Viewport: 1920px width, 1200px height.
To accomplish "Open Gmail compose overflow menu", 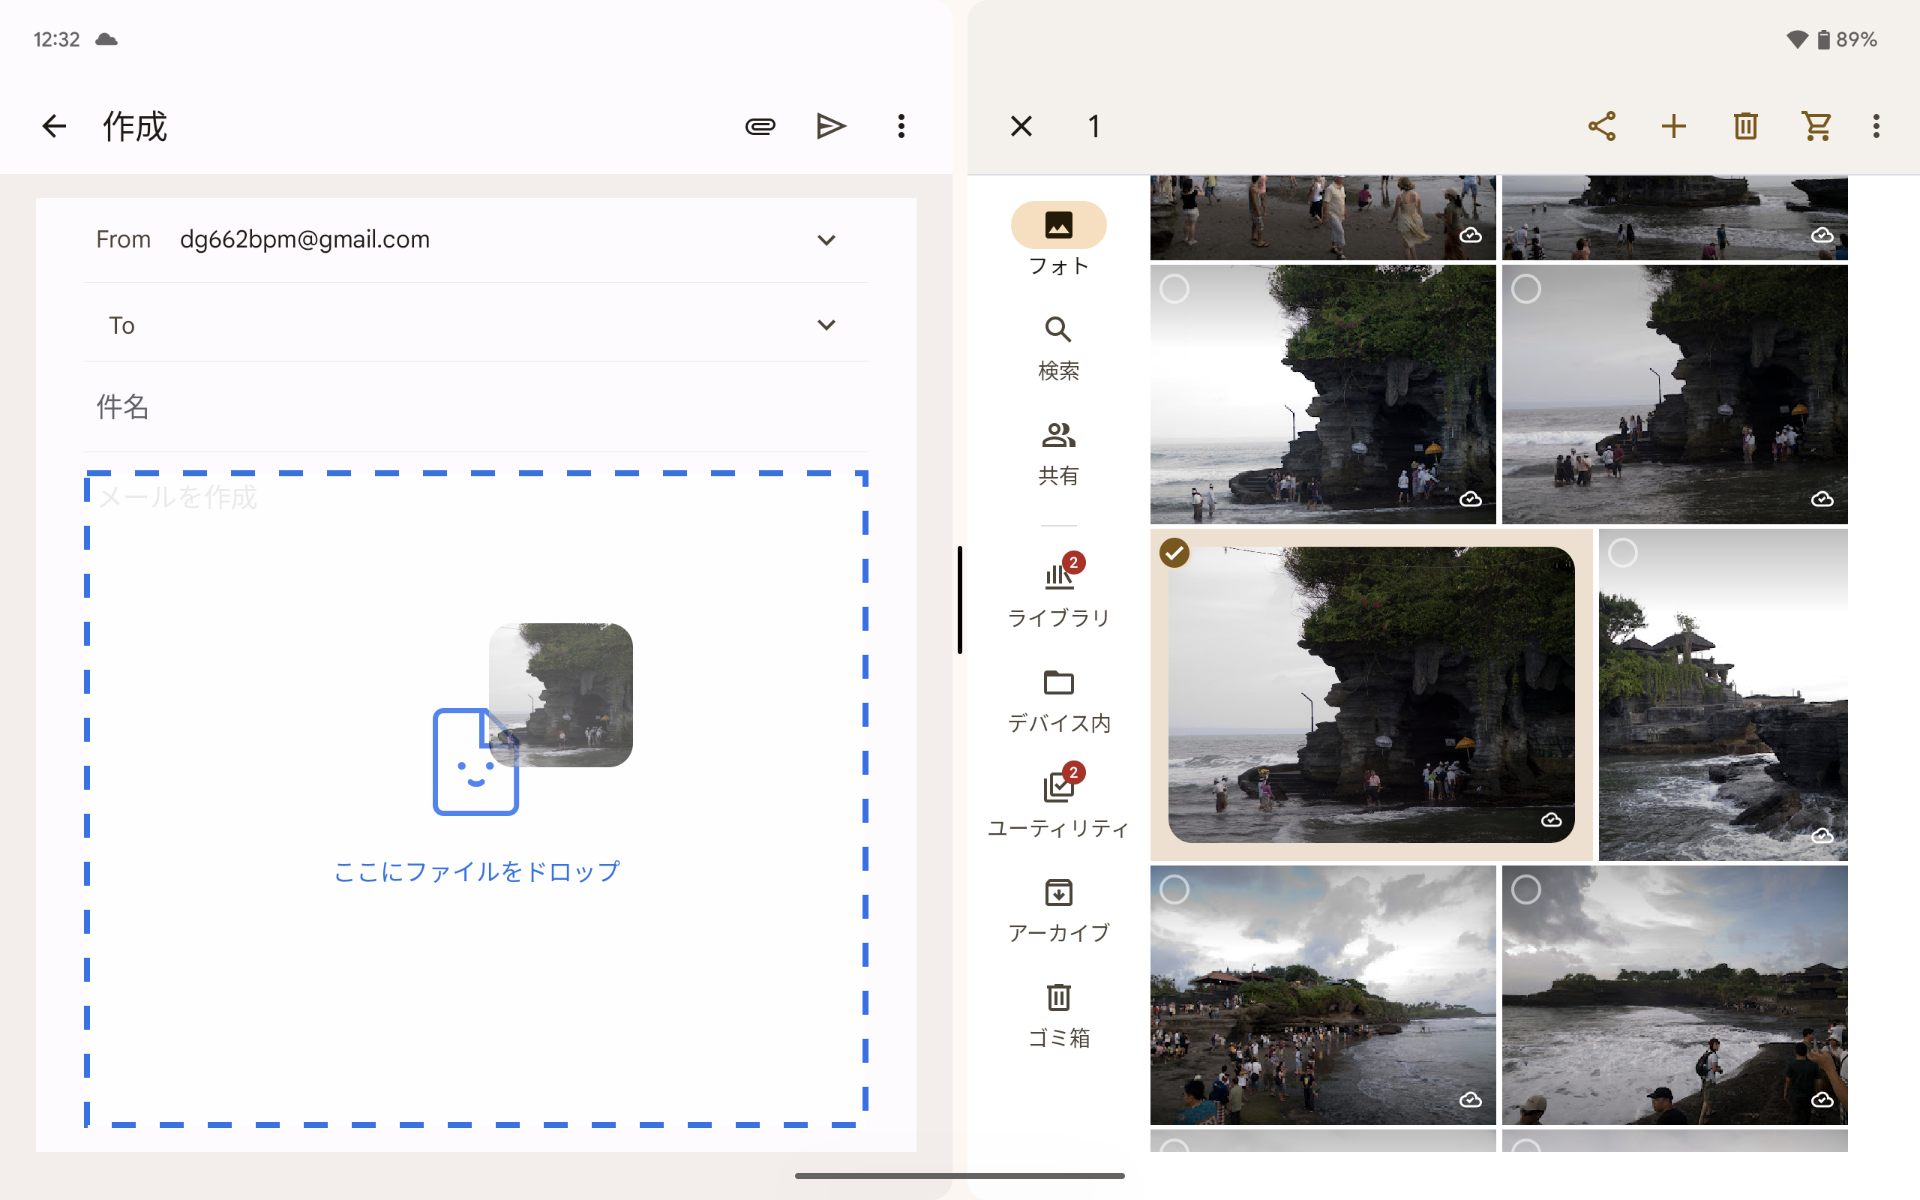I will point(901,126).
